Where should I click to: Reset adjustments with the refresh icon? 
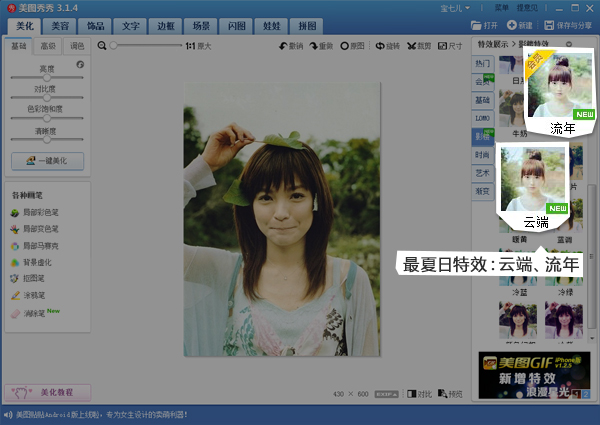click(x=80, y=64)
